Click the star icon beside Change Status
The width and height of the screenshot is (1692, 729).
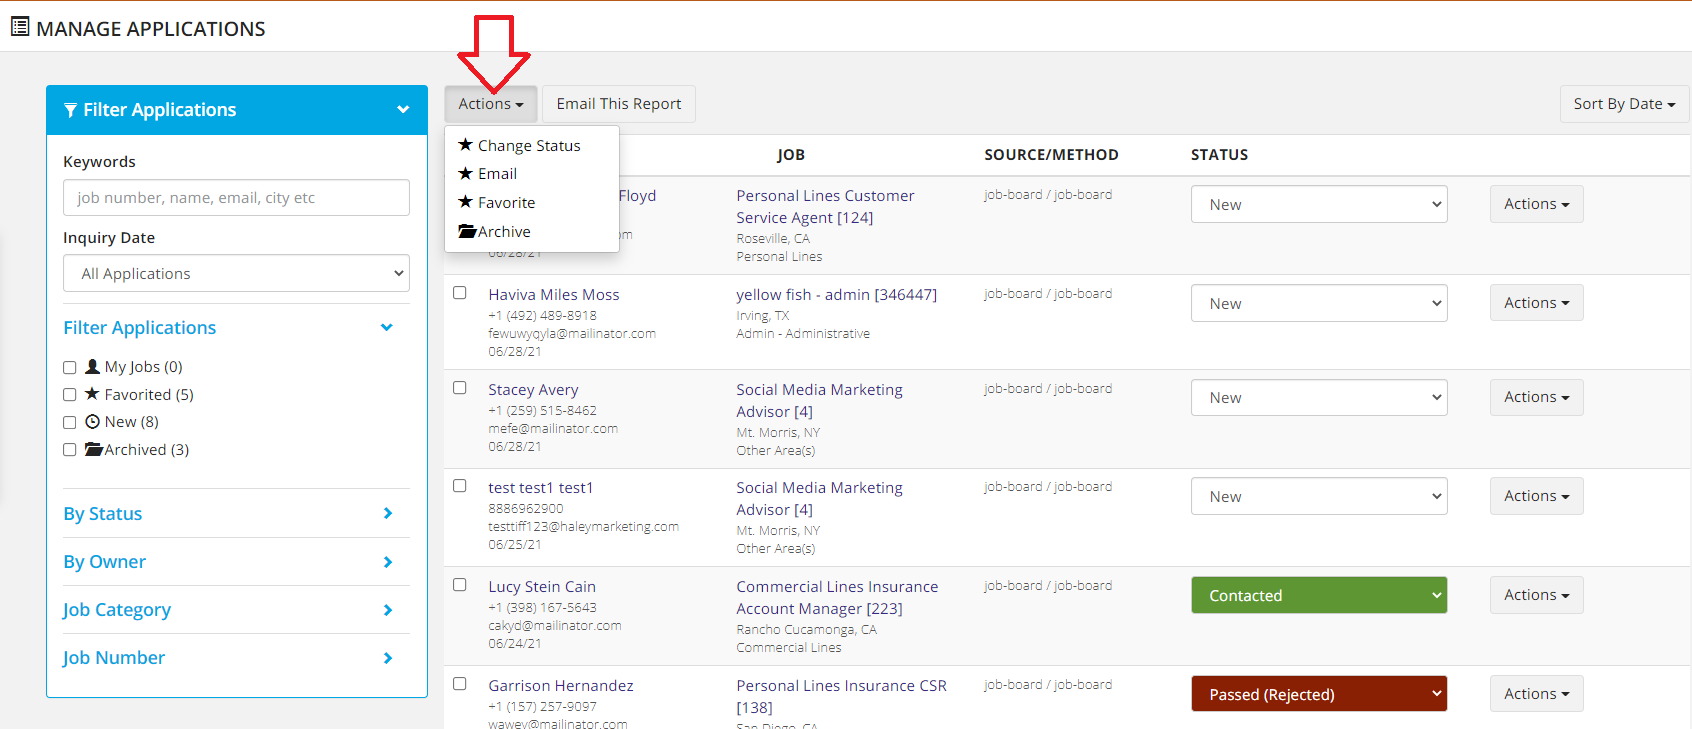[x=465, y=145]
